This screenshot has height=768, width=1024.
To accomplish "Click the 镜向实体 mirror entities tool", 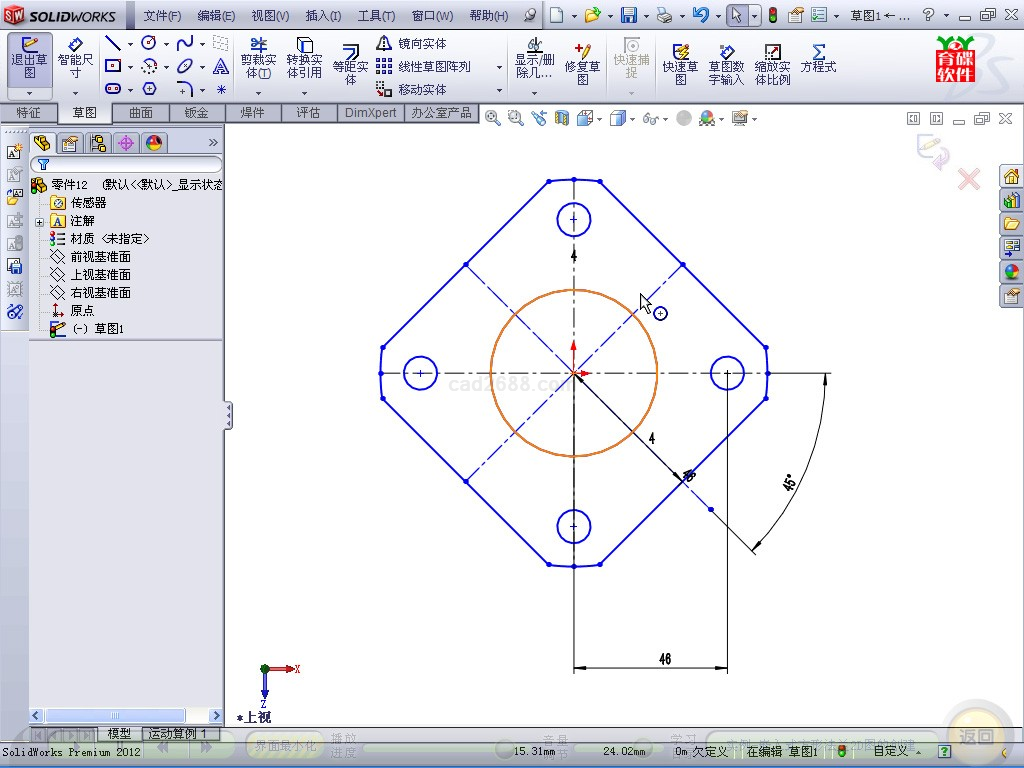I will (x=412, y=44).
